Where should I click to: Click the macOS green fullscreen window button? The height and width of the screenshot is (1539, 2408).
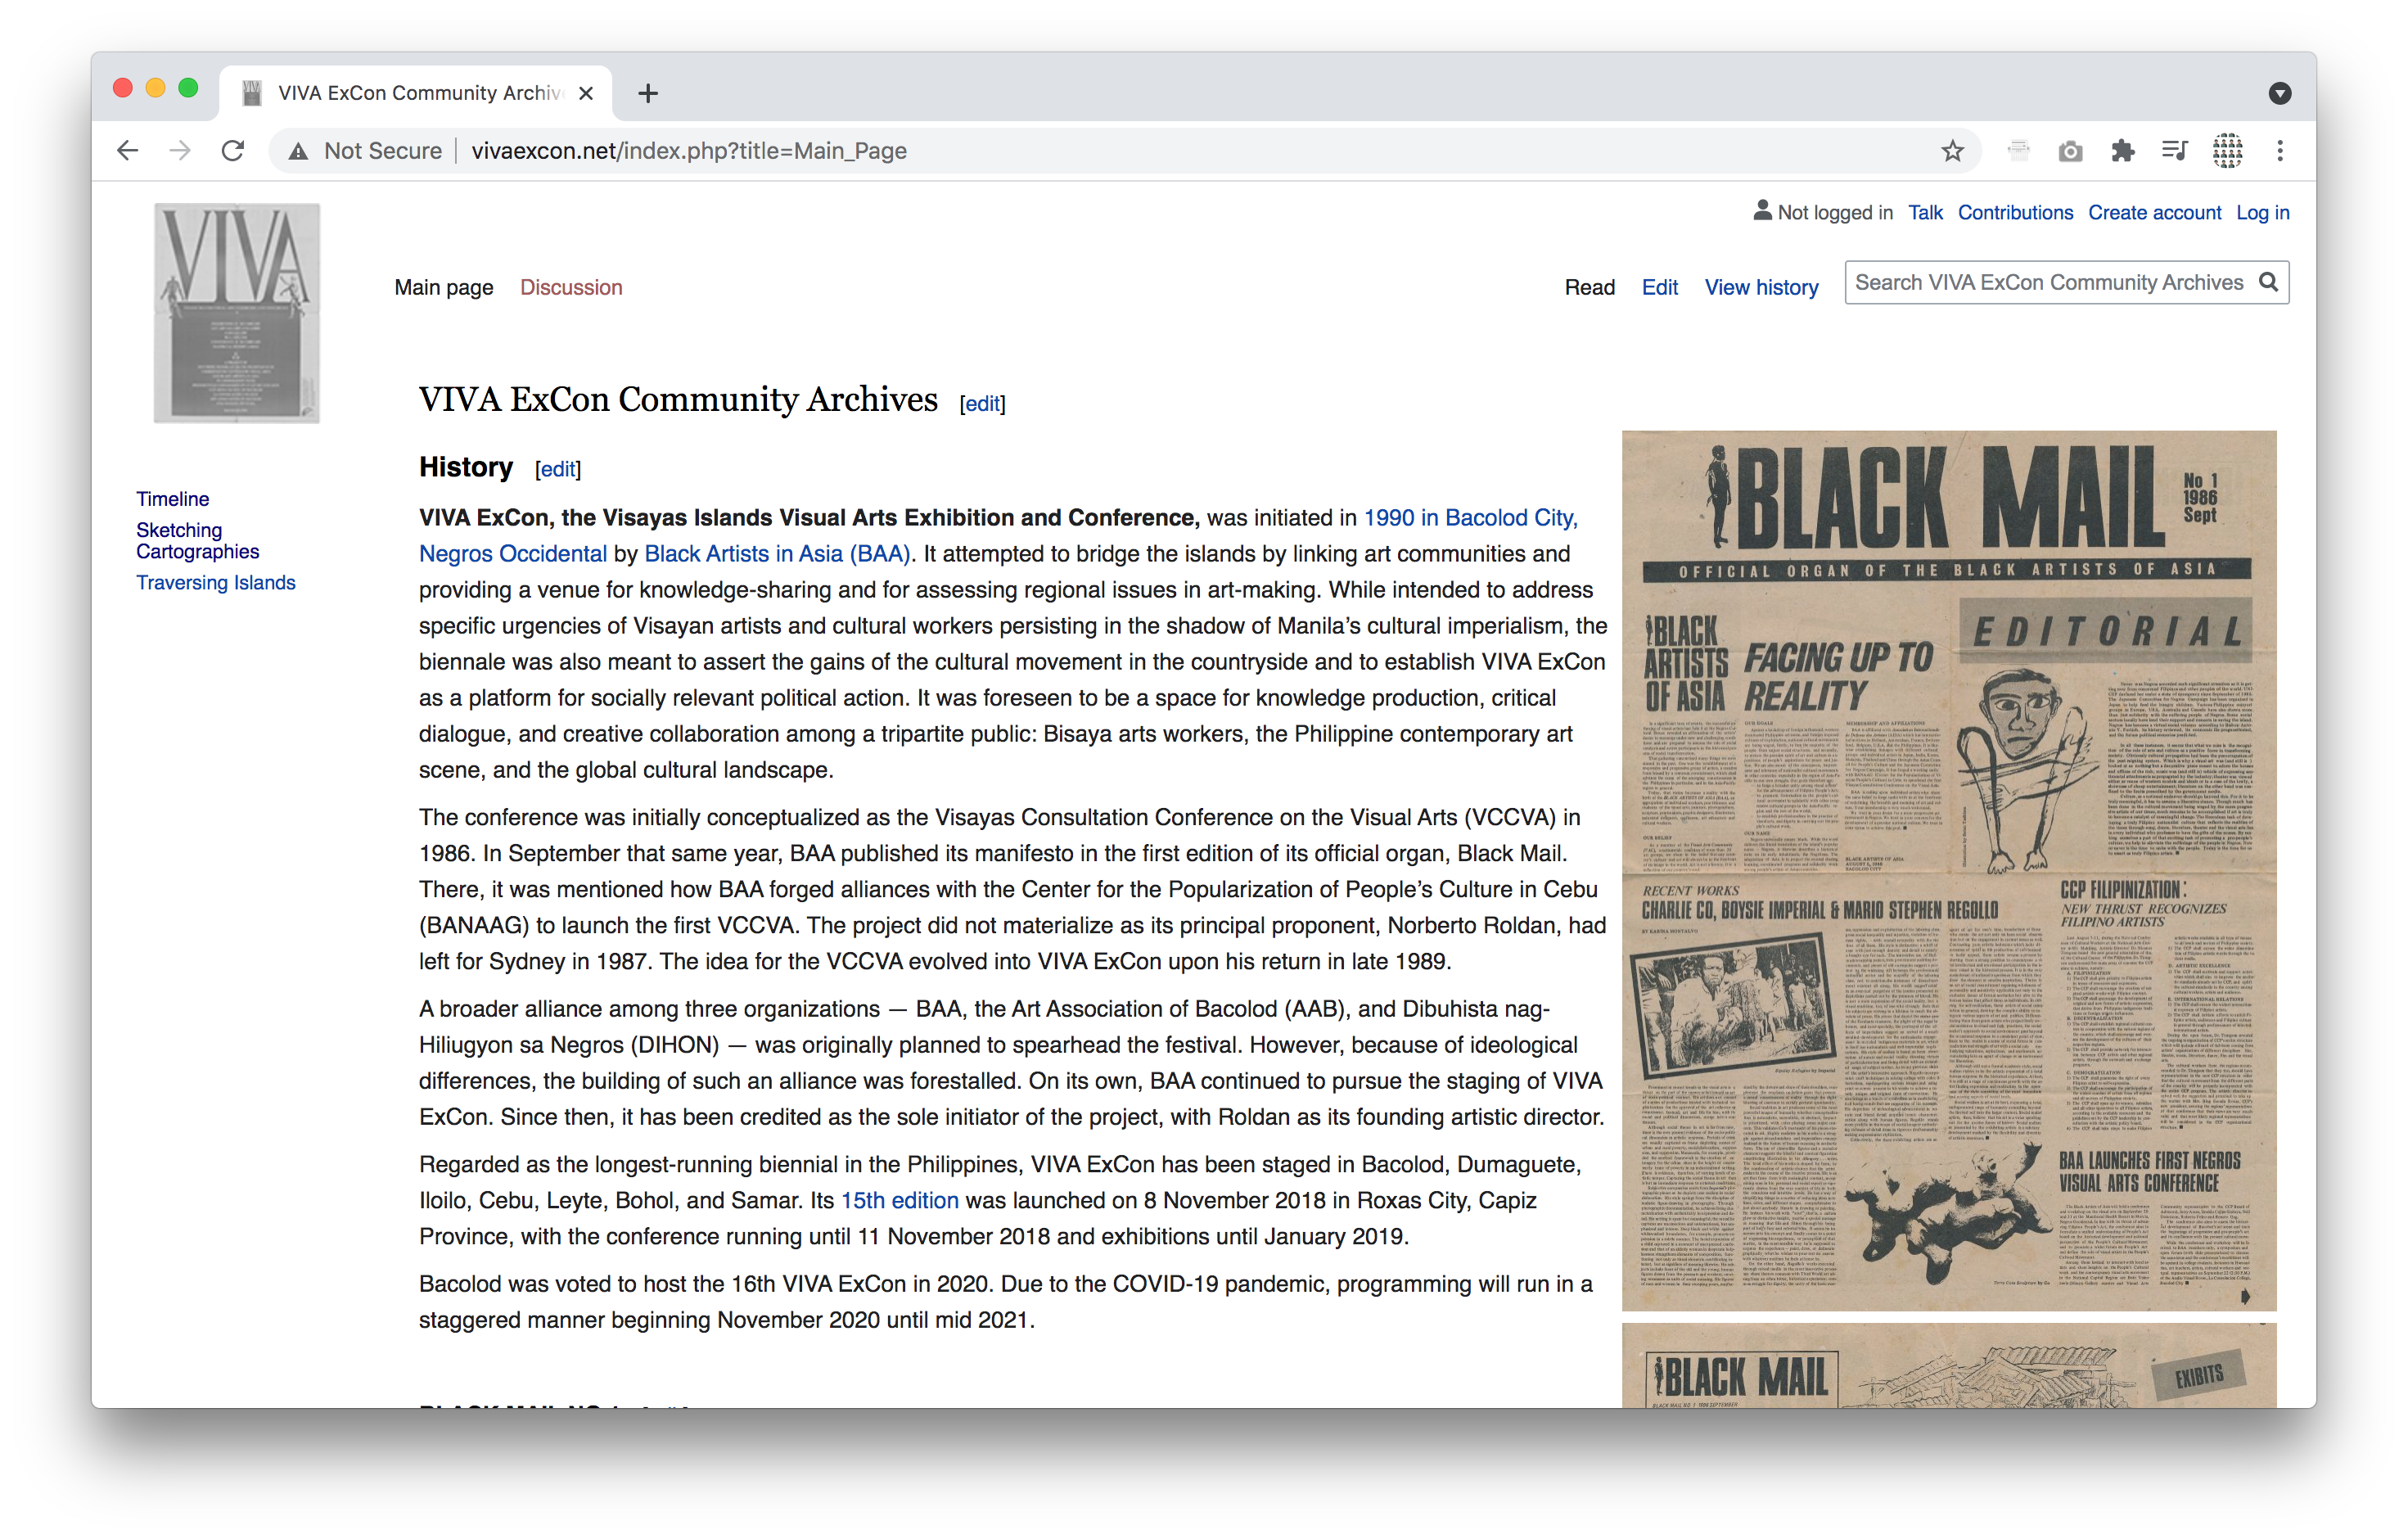[188, 89]
